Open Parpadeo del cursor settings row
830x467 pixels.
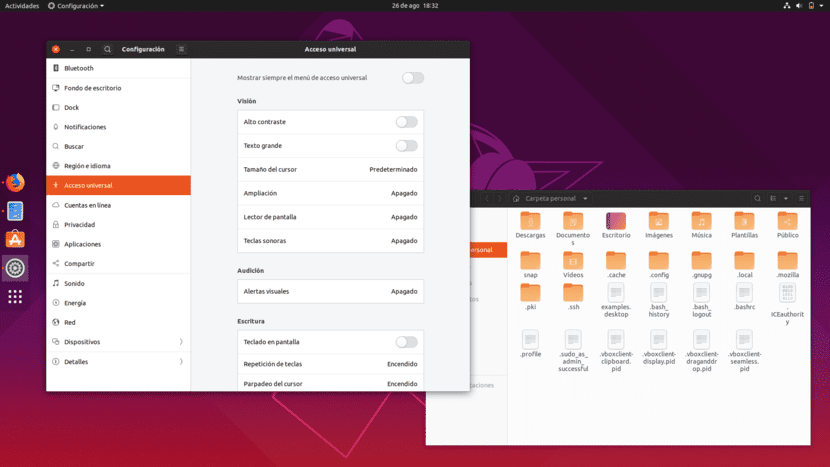point(330,383)
